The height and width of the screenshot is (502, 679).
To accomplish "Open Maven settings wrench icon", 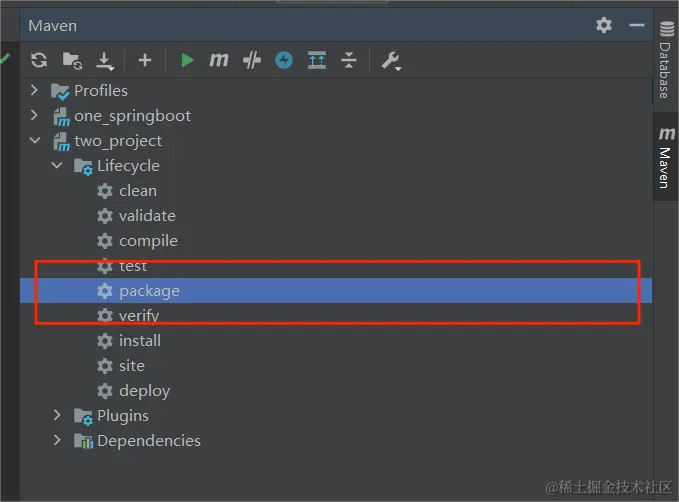I will point(391,61).
